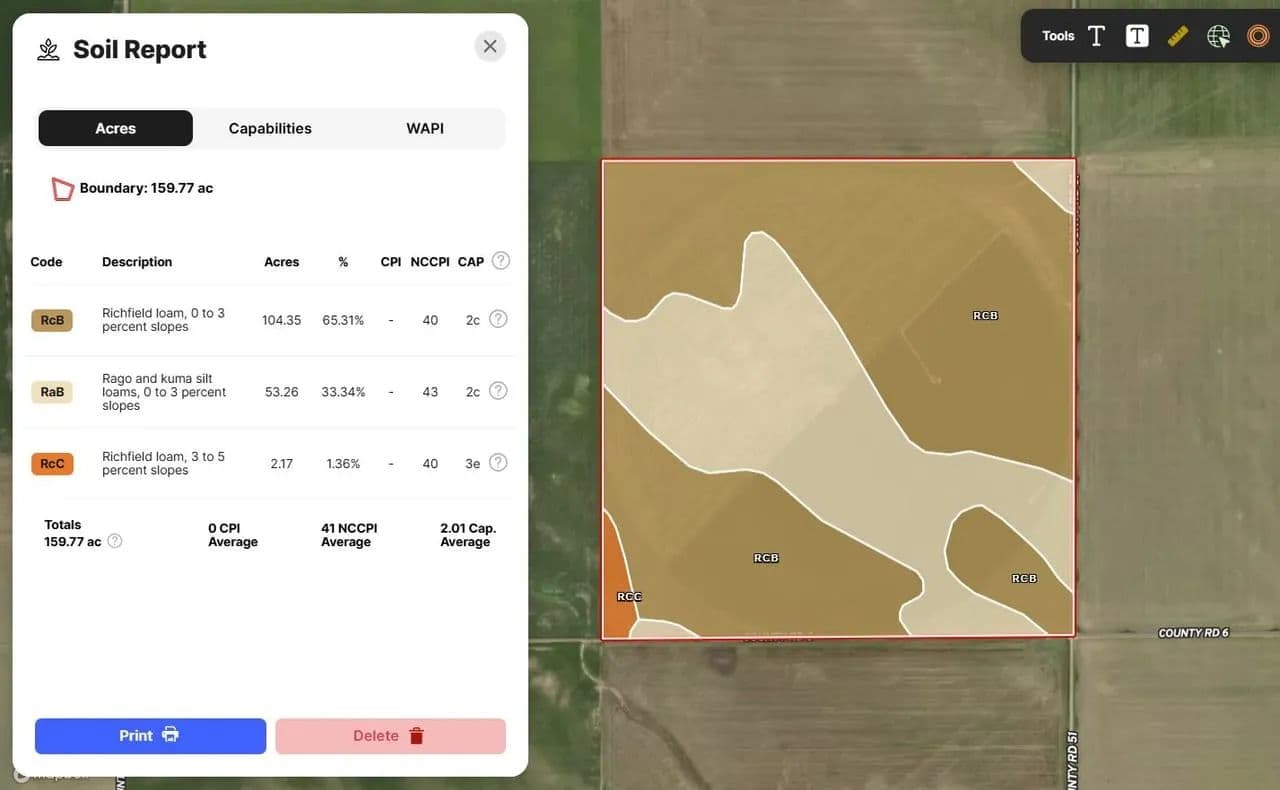Open the orange concentric rings tool
Screen dimensions: 1280x790
coord(1257,36)
